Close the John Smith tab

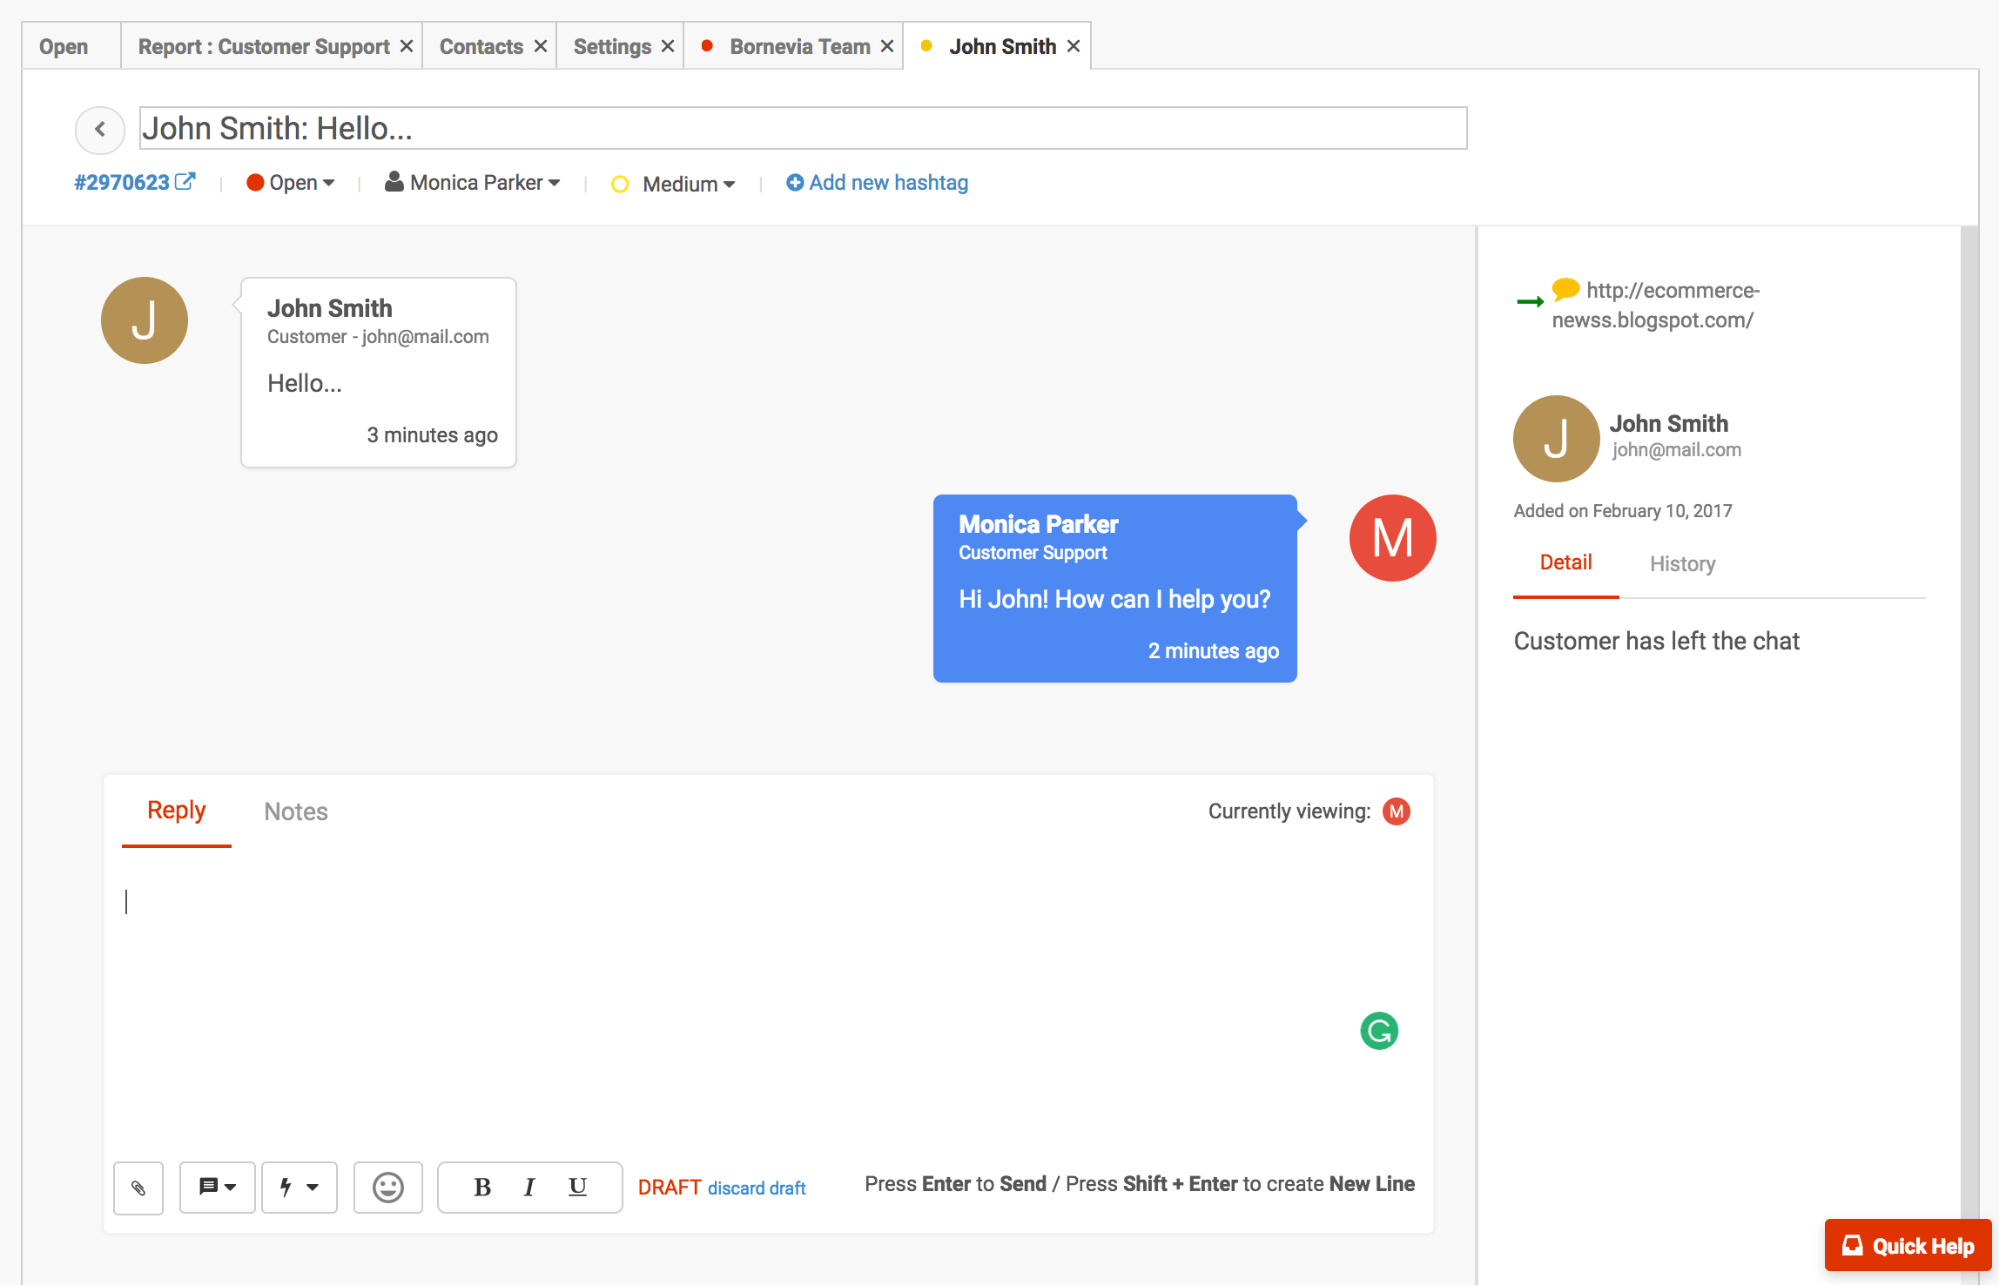tap(1073, 46)
